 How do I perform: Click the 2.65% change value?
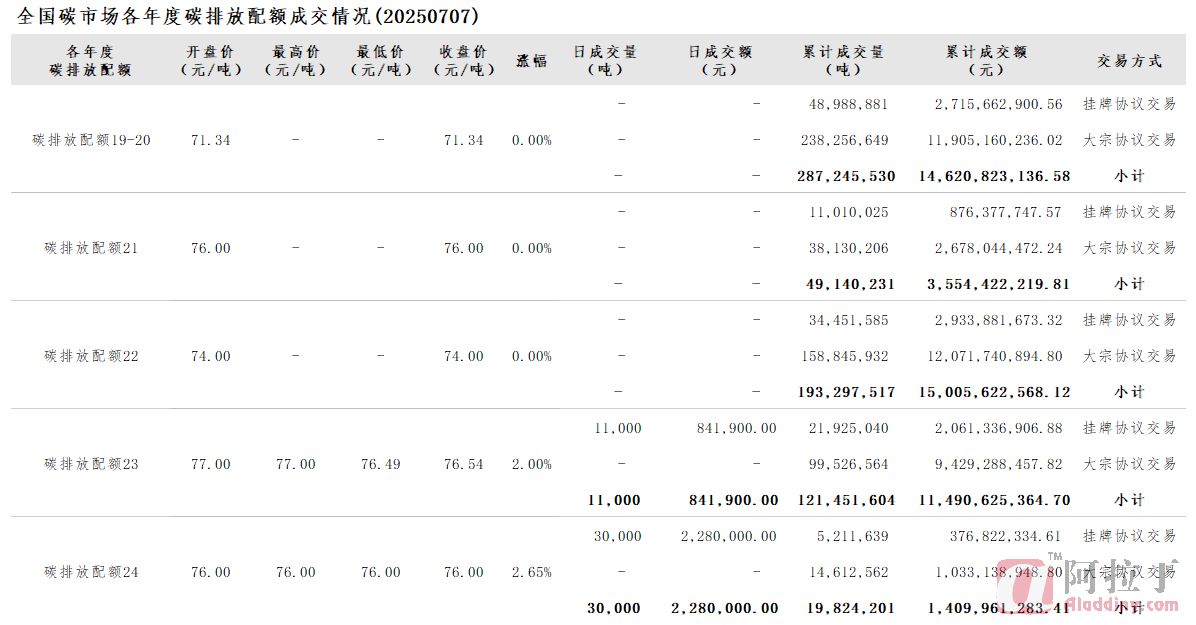pos(532,572)
